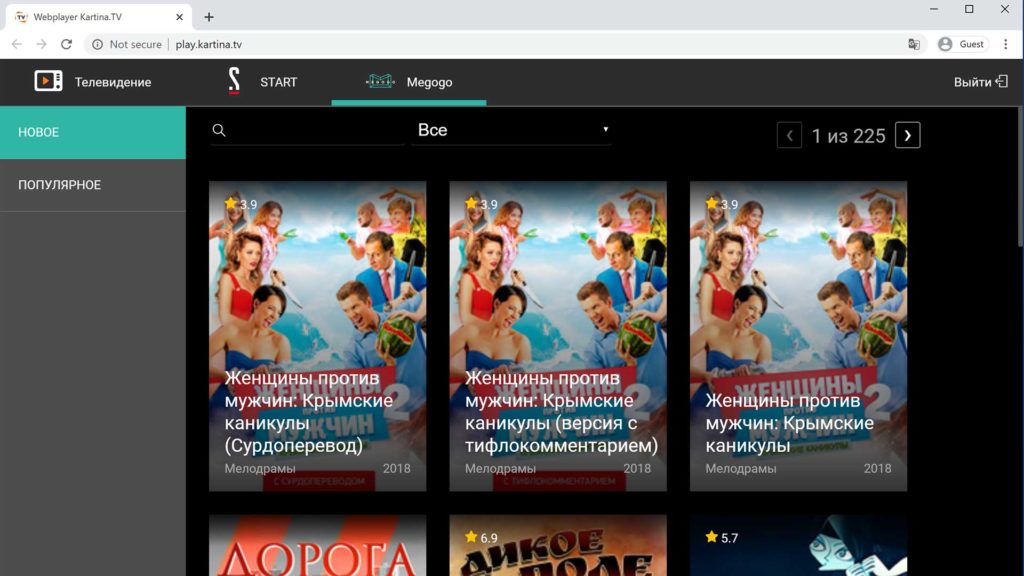Click the dropdown arrow beside Все

[605, 129]
